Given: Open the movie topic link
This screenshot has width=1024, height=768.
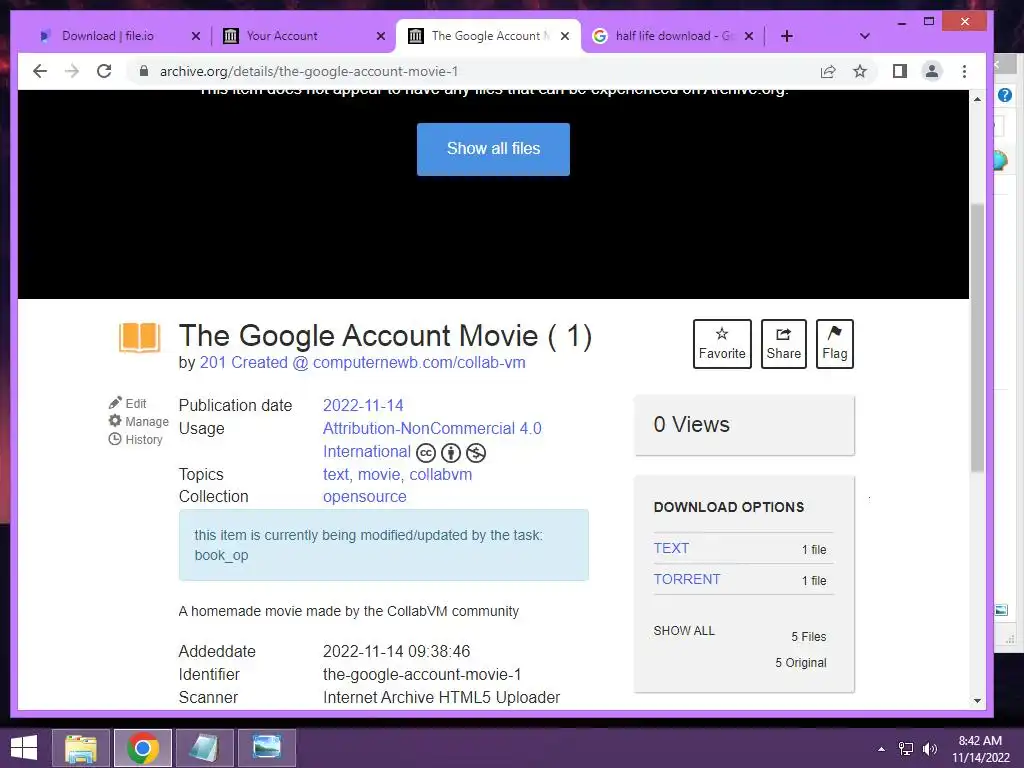Looking at the screenshot, I should (379, 474).
